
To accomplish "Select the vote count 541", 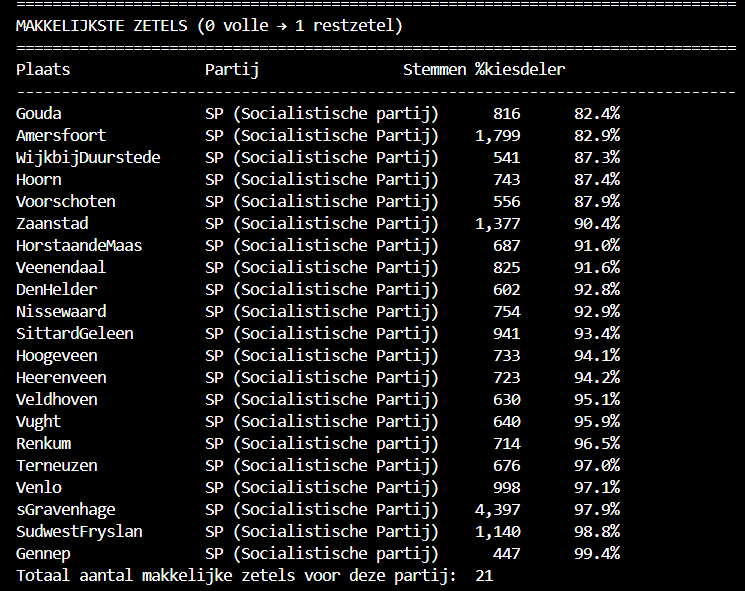I will coord(506,158).
